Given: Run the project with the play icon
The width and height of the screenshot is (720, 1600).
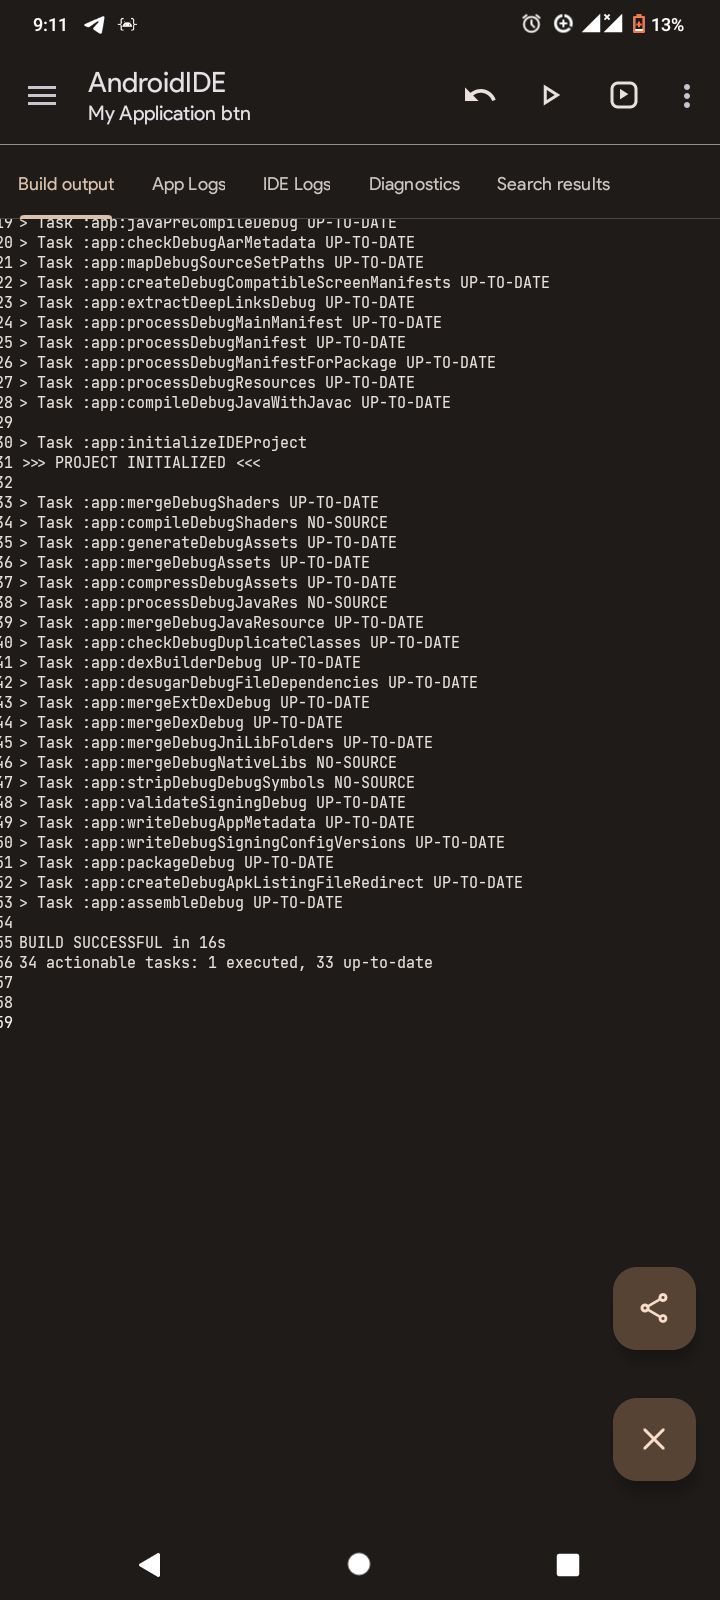Looking at the screenshot, I should tap(551, 95).
